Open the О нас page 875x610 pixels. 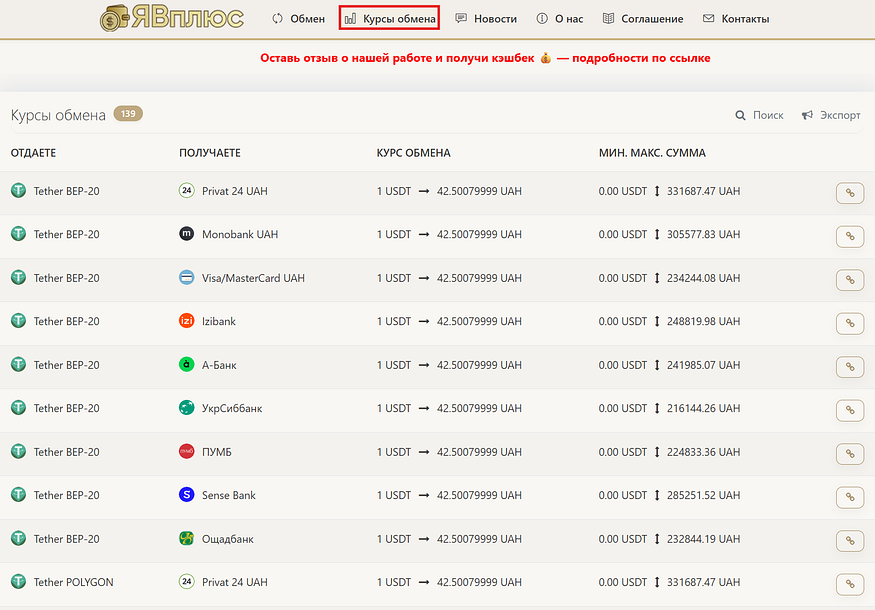pyautogui.click(x=560, y=19)
